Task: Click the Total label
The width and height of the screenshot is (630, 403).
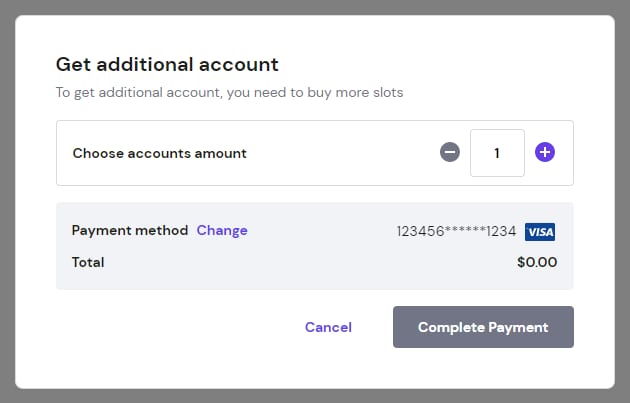Action: coord(88,263)
